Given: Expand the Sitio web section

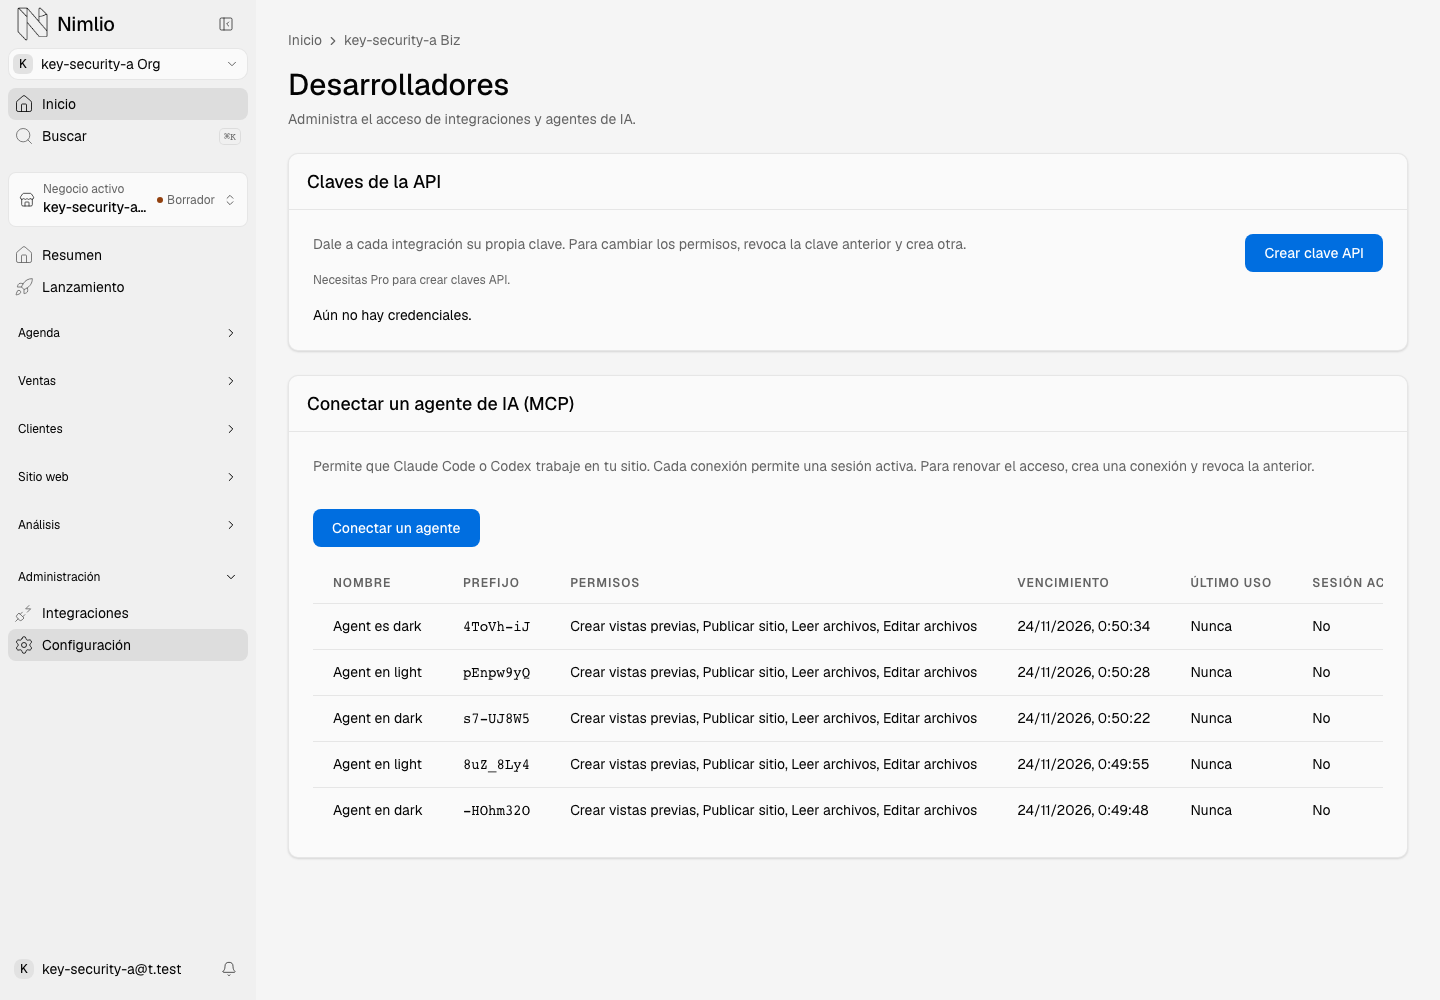Looking at the screenshot, I should [x=128, y=477].
